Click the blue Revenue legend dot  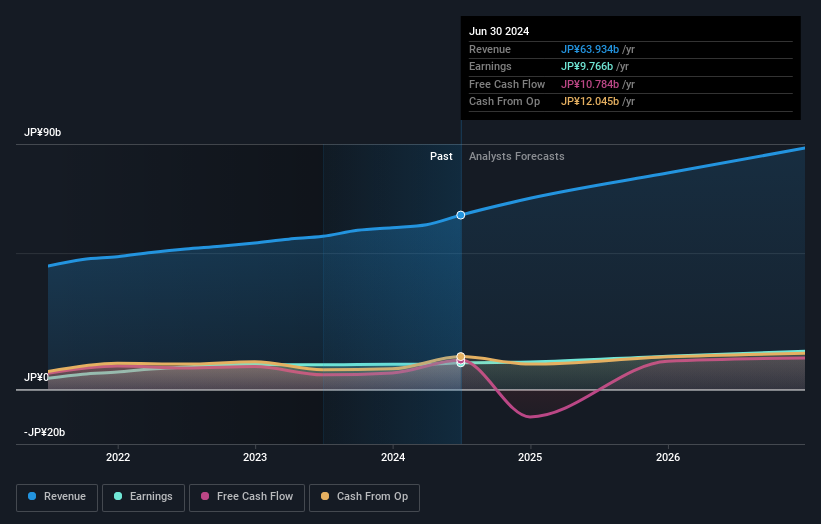point(32,496)
